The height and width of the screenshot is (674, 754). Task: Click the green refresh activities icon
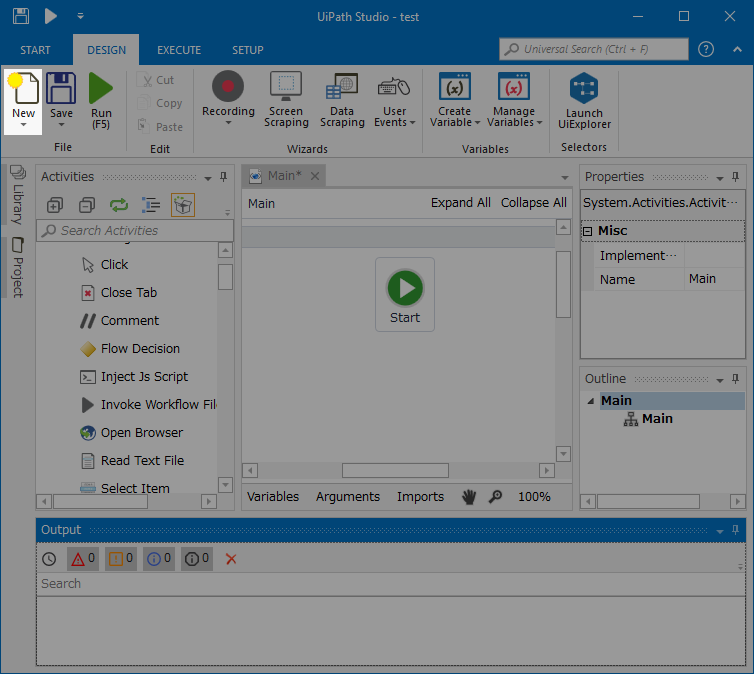(119, 205)
